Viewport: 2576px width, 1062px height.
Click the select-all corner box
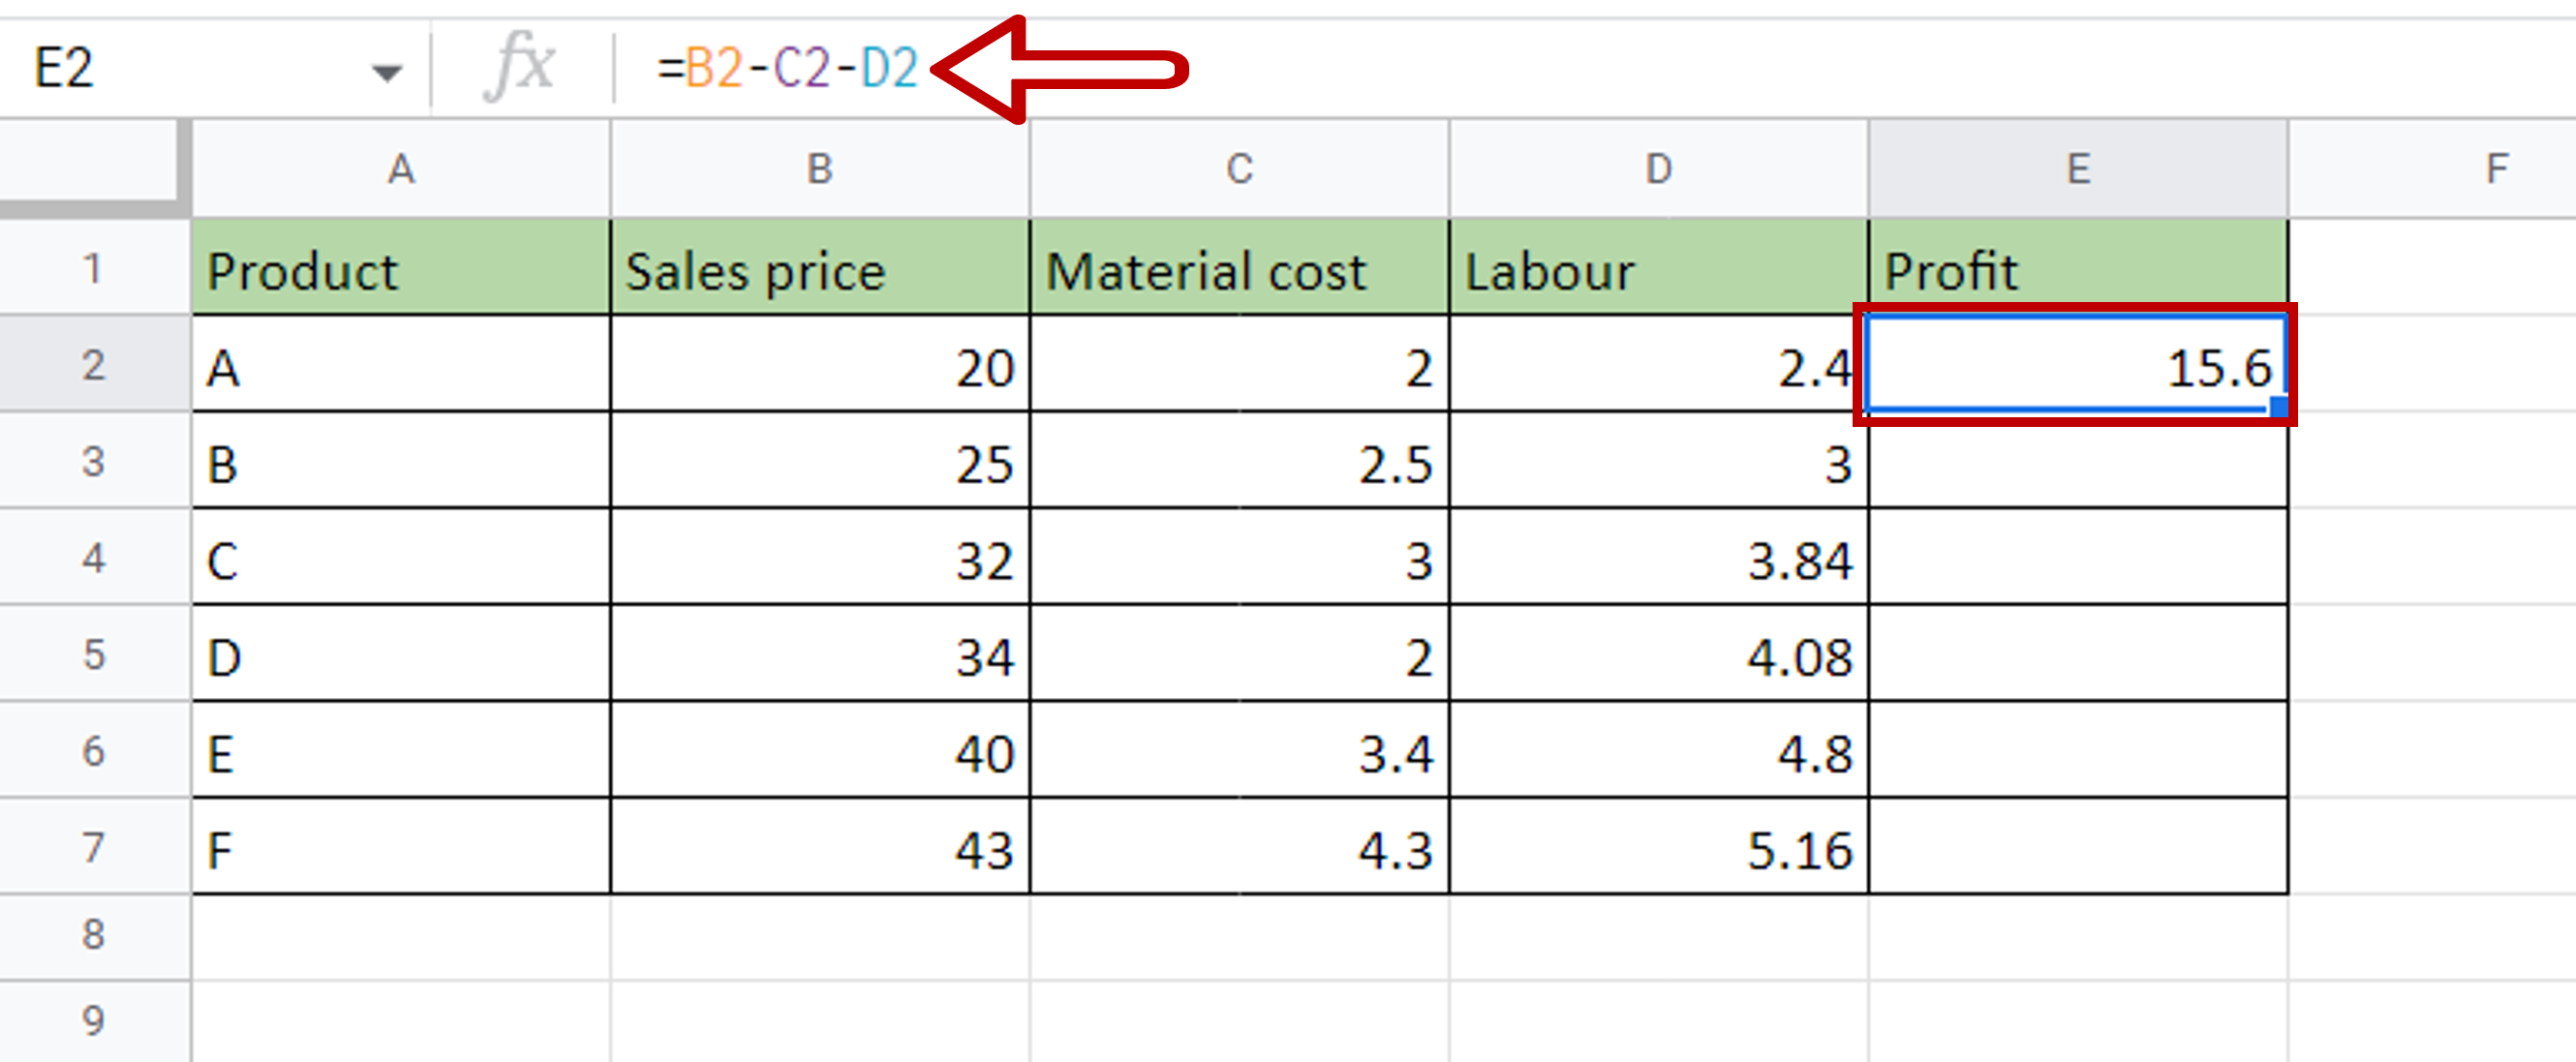tap(94, 168)
